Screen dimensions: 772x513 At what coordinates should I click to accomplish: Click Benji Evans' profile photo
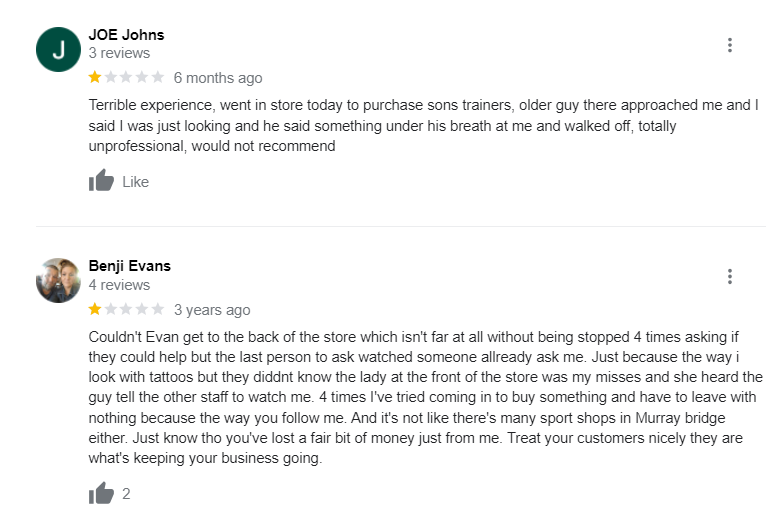pyautogui.click(x=58, y=280)
